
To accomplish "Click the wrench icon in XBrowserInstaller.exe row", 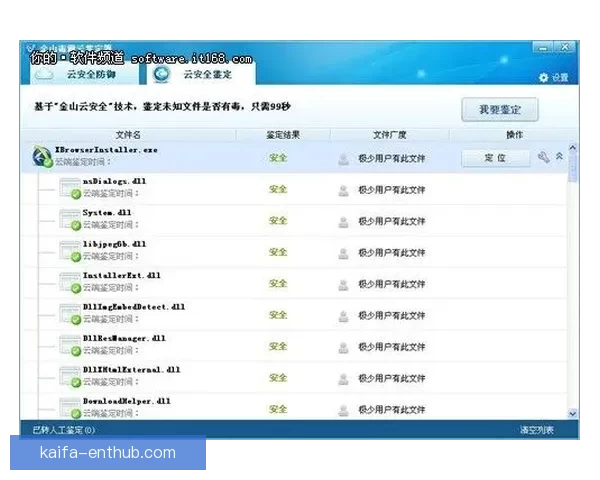I will click(x=543, y=157).
